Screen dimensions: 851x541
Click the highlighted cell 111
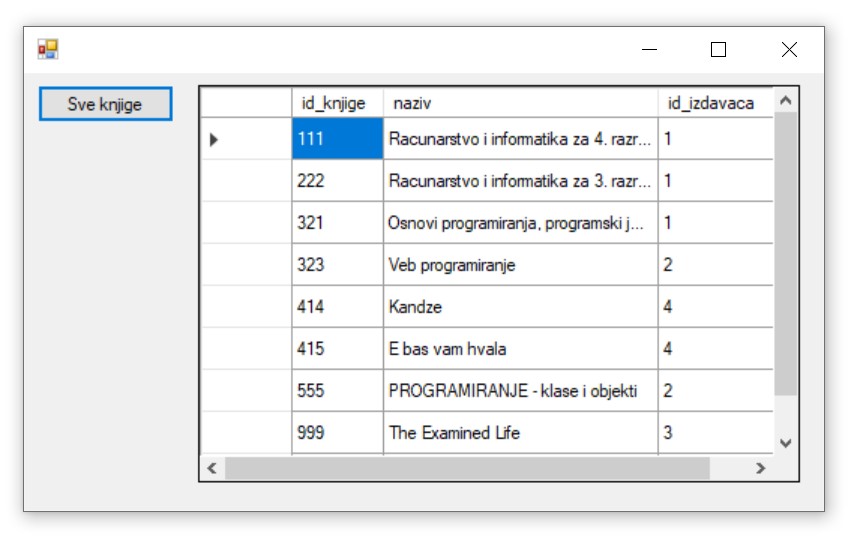point(337,139)
